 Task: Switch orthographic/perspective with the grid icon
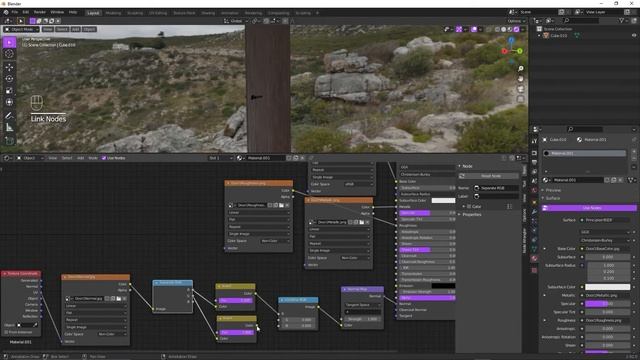pos(520,99)
